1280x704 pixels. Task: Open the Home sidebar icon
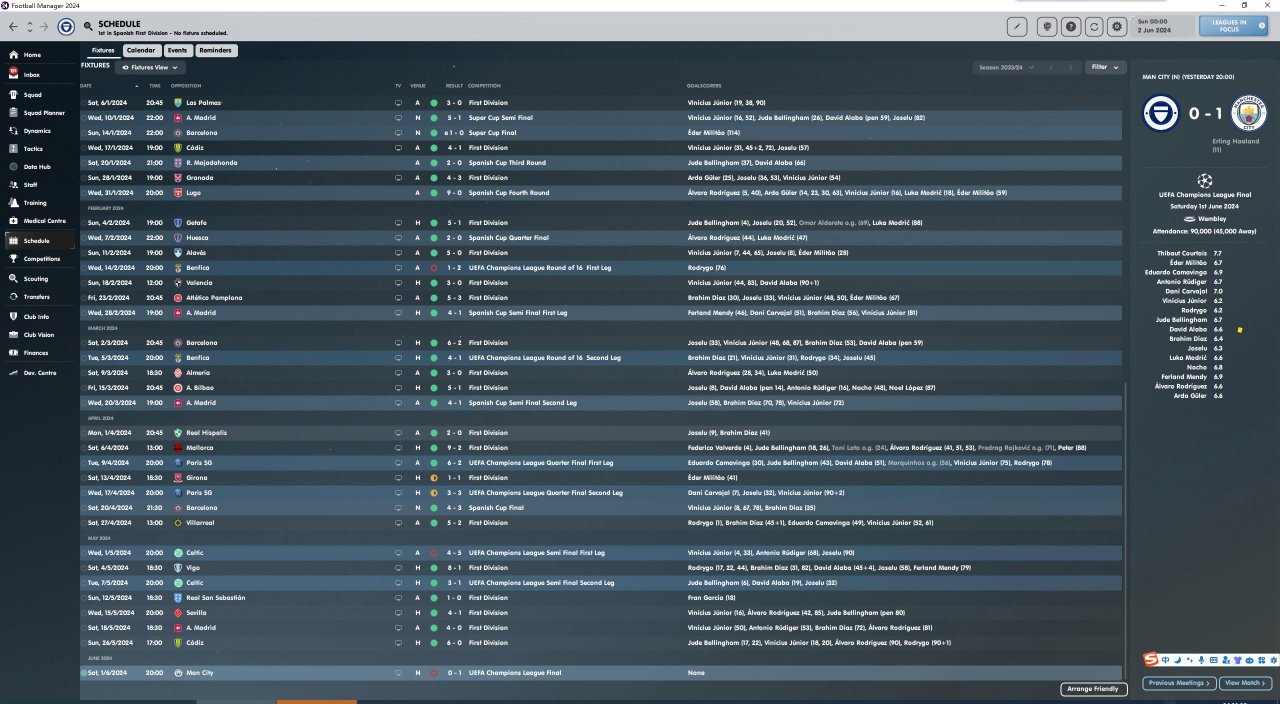(13, 55)
